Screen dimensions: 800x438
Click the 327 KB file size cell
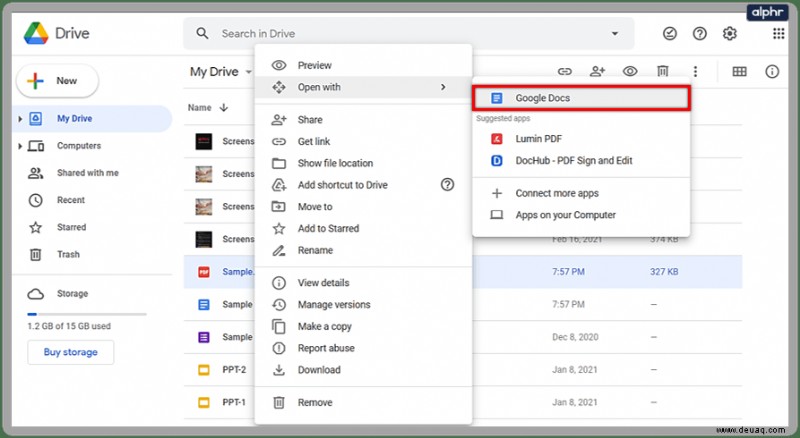(664, 272)
